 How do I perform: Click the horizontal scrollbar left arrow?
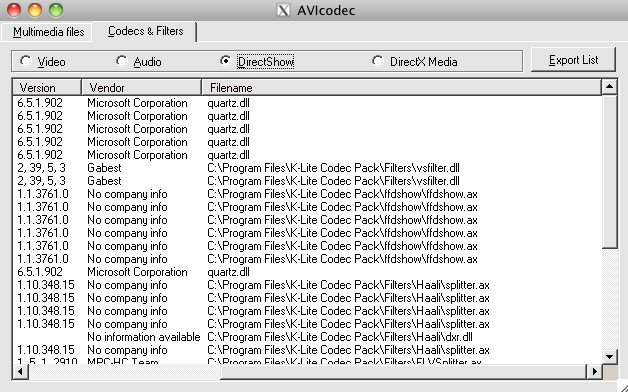tap(20, 372)
